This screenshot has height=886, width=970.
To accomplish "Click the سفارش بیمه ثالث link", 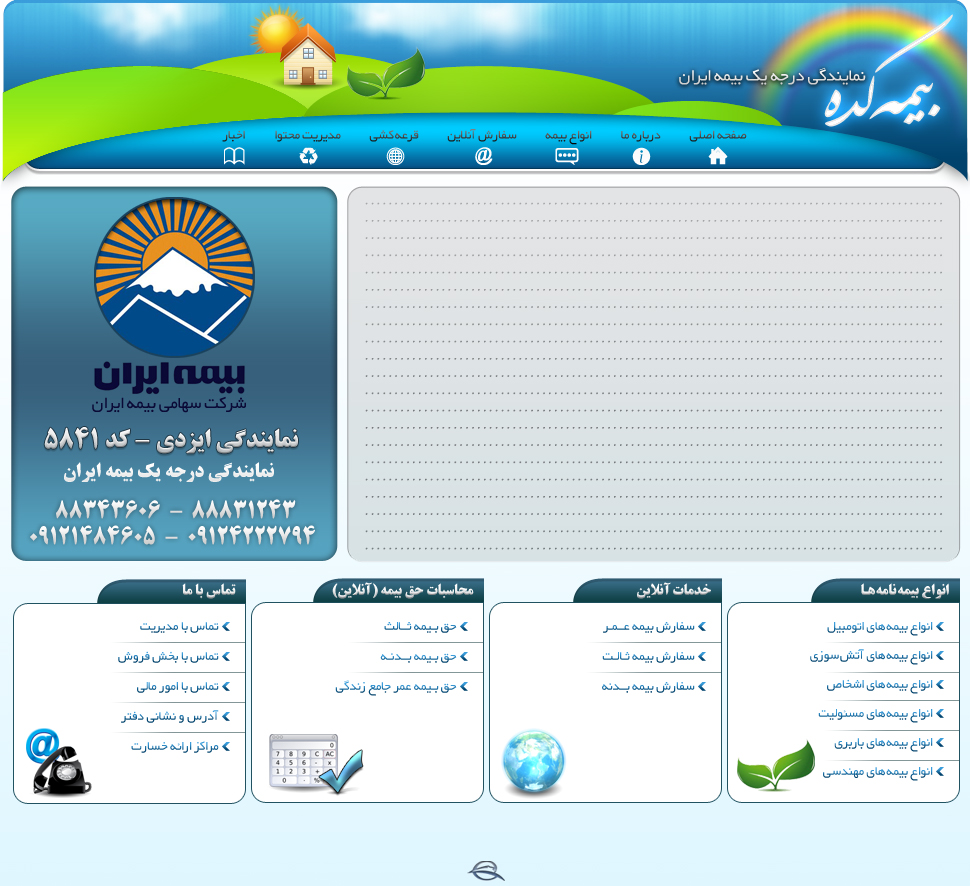I will (x=648, y=656).
